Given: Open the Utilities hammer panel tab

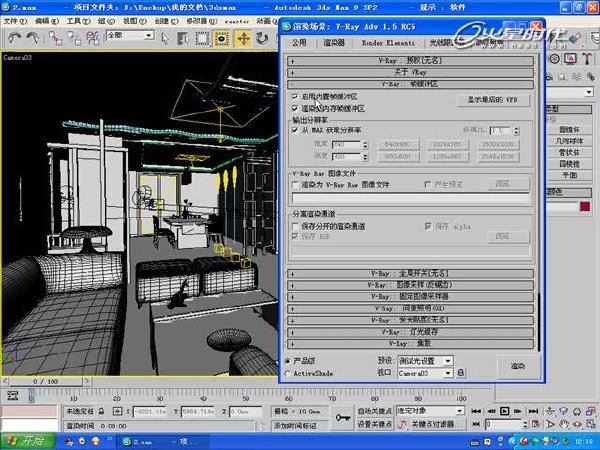Looking at the screenshot, I should [587, 59].
